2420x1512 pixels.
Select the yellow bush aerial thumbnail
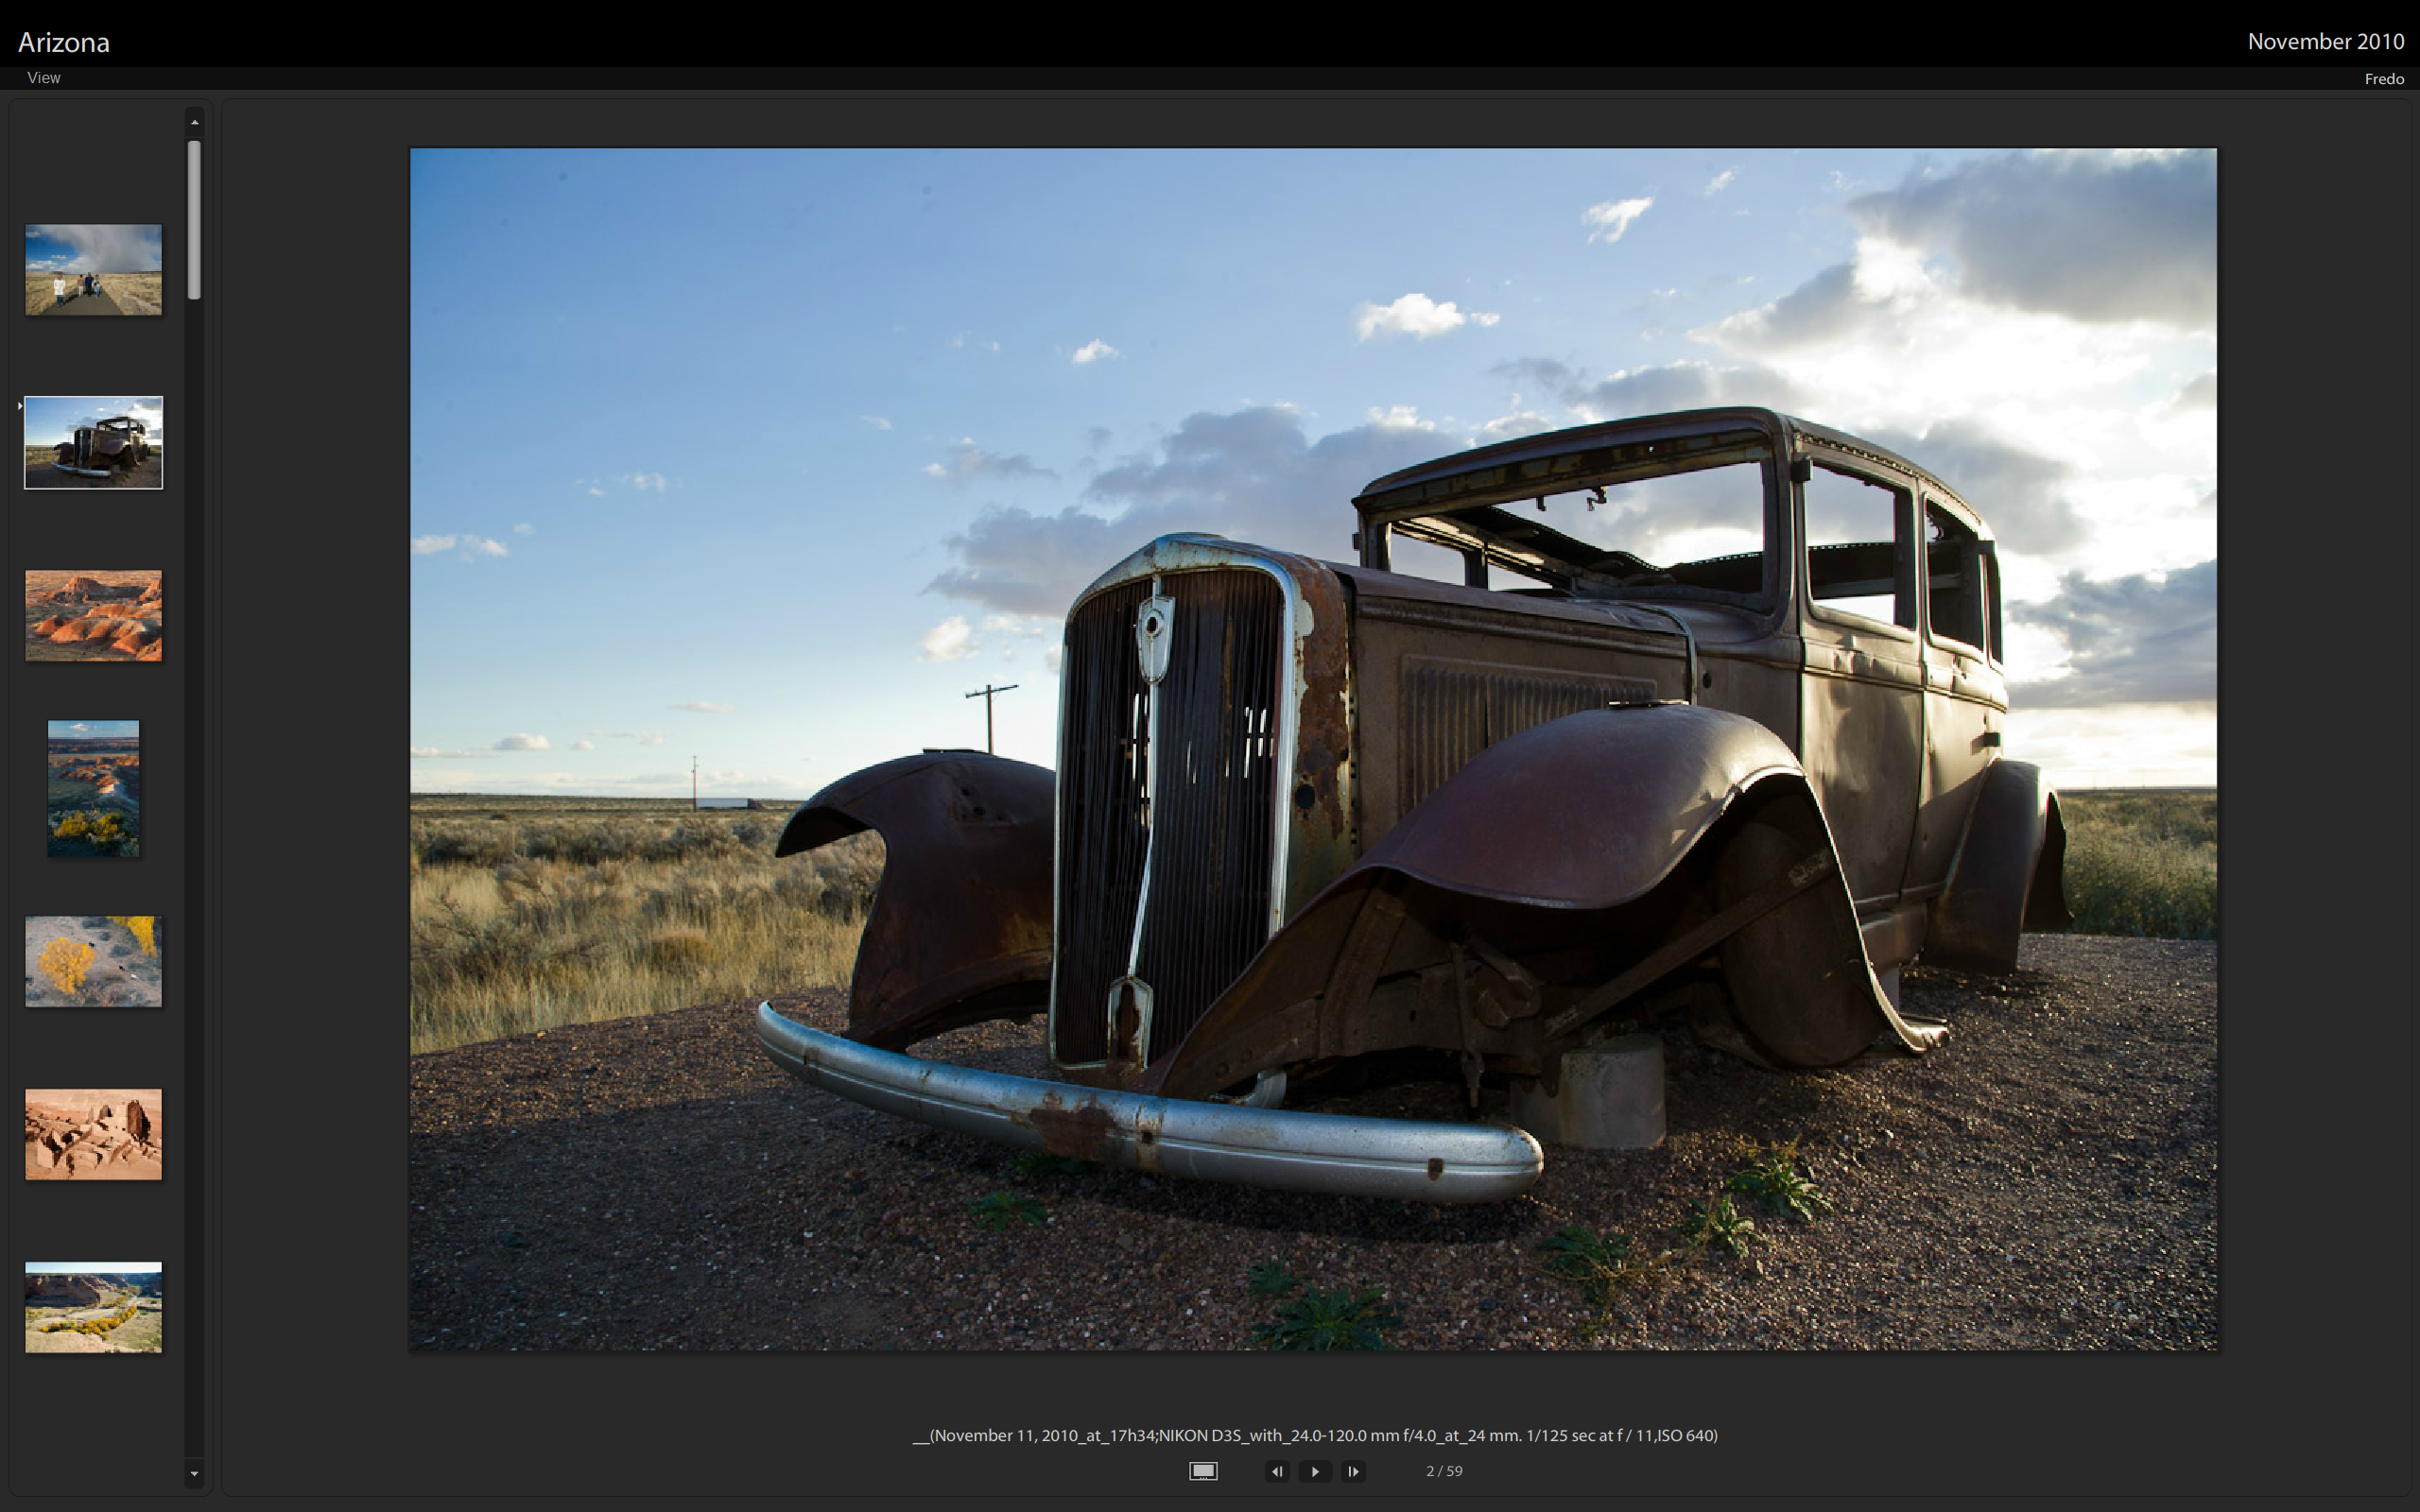pos(93,961)
